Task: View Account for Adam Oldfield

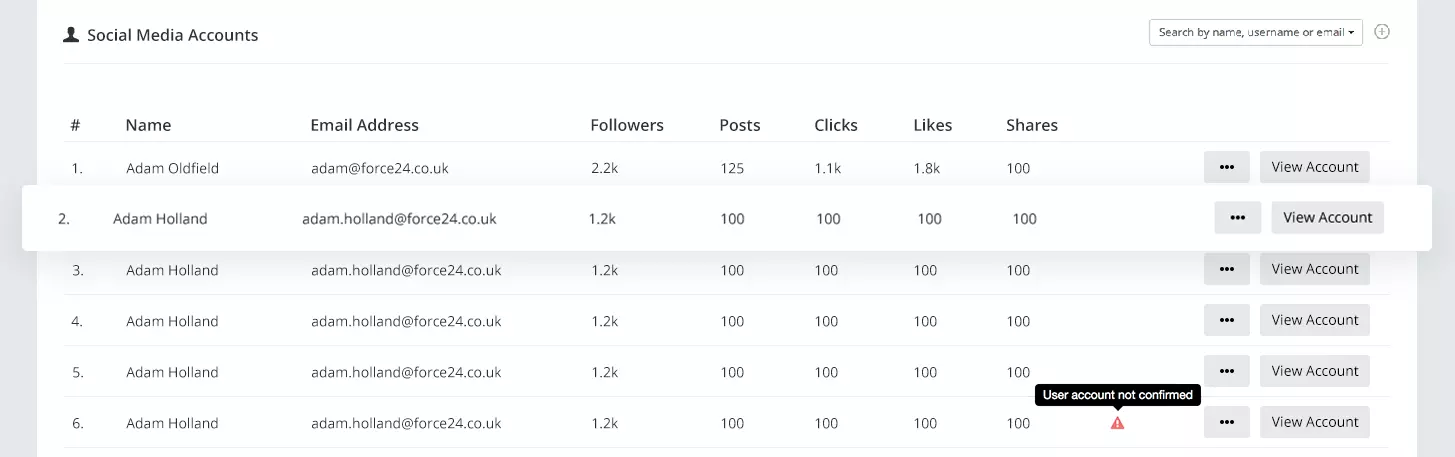Action: [x=1315, y=167]
